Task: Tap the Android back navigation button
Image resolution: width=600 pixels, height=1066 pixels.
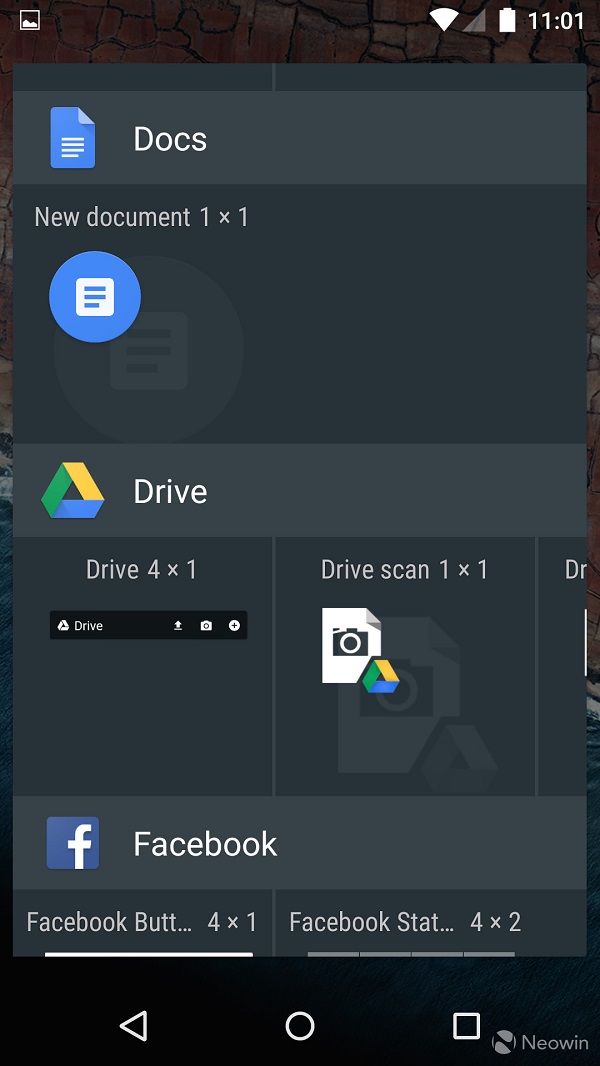Action: 134,1025
